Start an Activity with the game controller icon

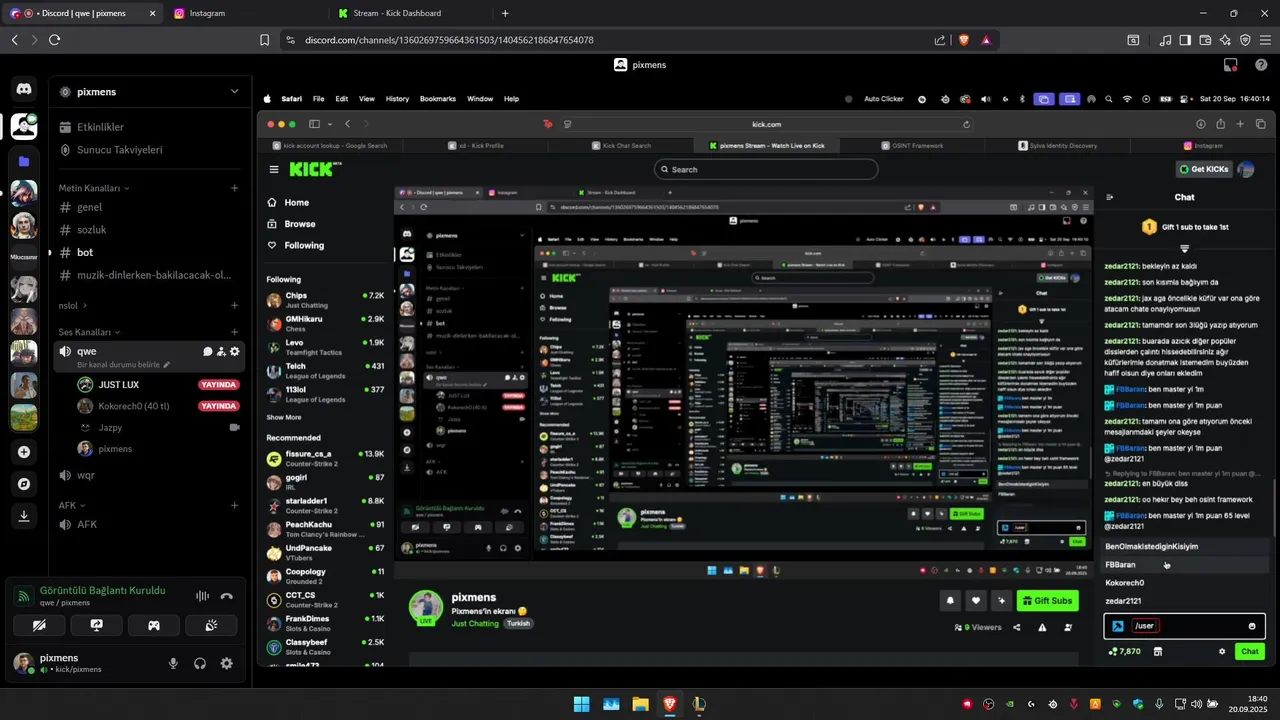(154, 625)
